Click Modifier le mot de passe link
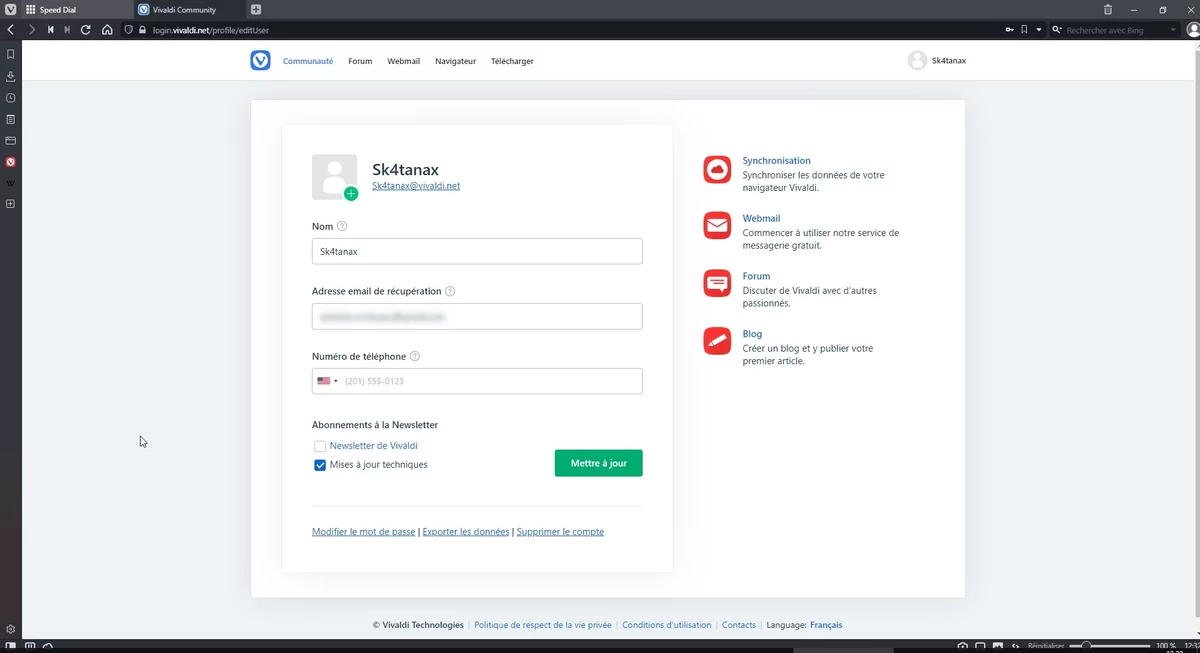 (x=363, y=532)
